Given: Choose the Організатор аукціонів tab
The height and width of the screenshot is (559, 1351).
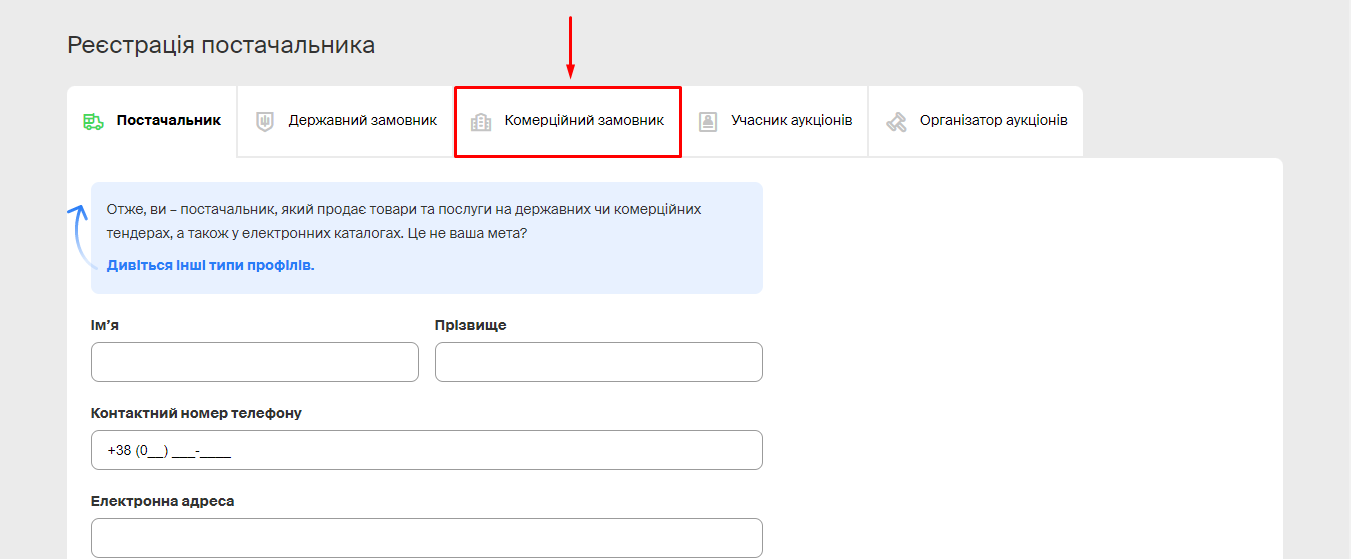Looking at the screenshot, I should pos(993,121).
